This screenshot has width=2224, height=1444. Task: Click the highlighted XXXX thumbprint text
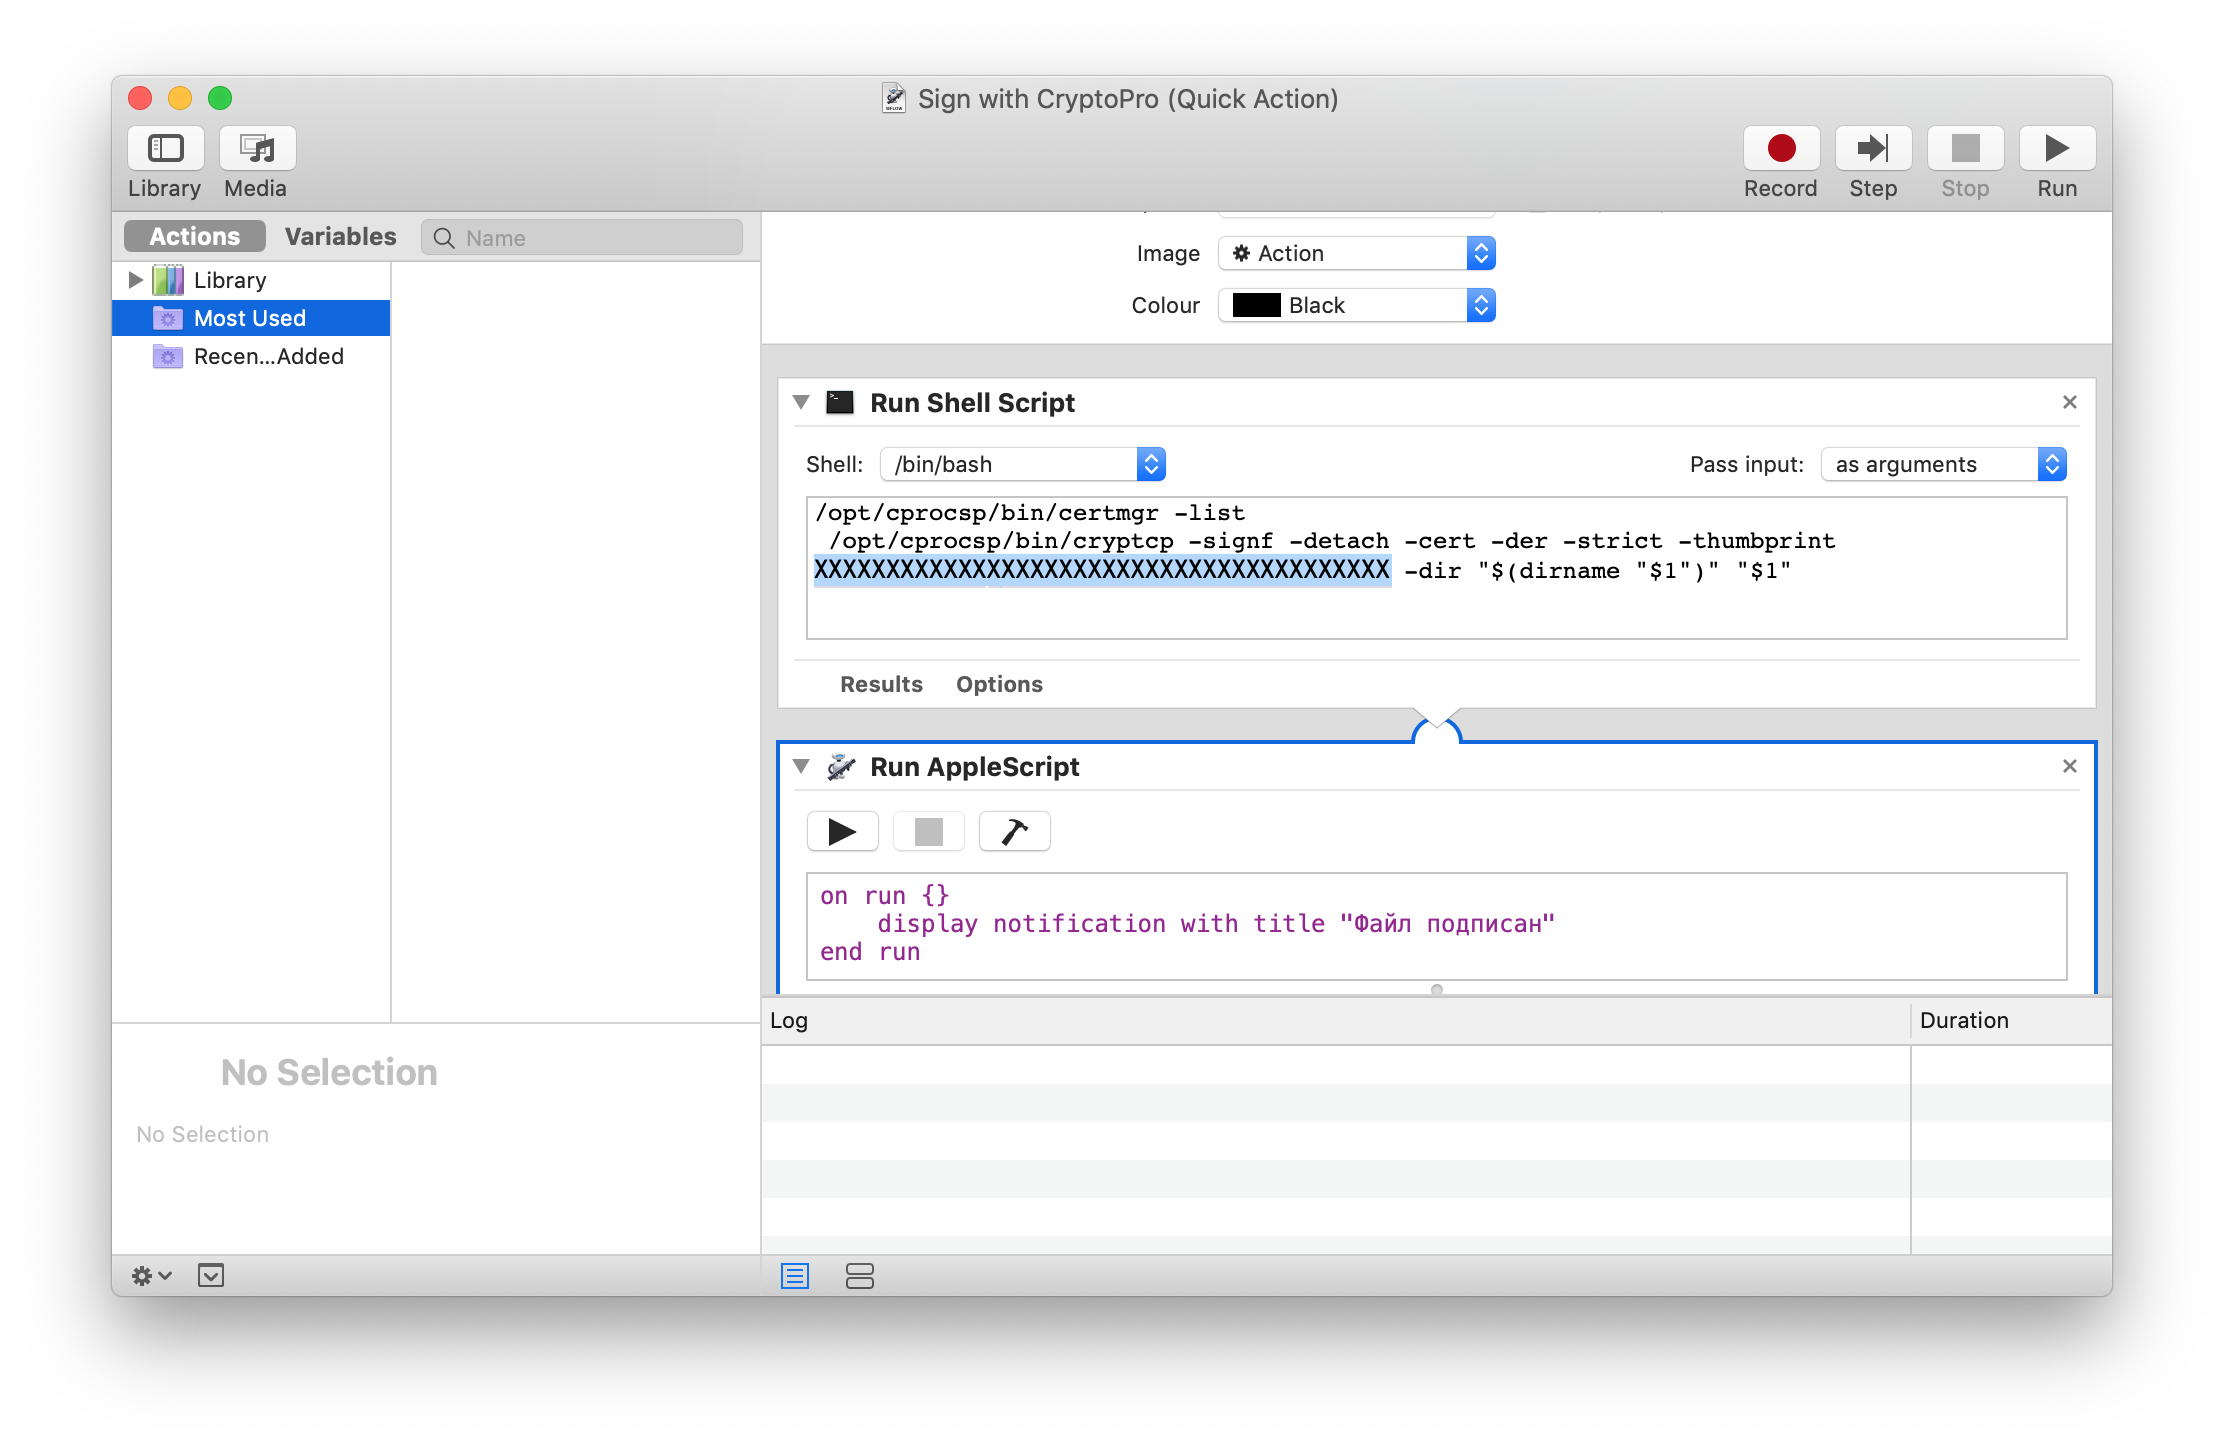(x=1102, y=570)
